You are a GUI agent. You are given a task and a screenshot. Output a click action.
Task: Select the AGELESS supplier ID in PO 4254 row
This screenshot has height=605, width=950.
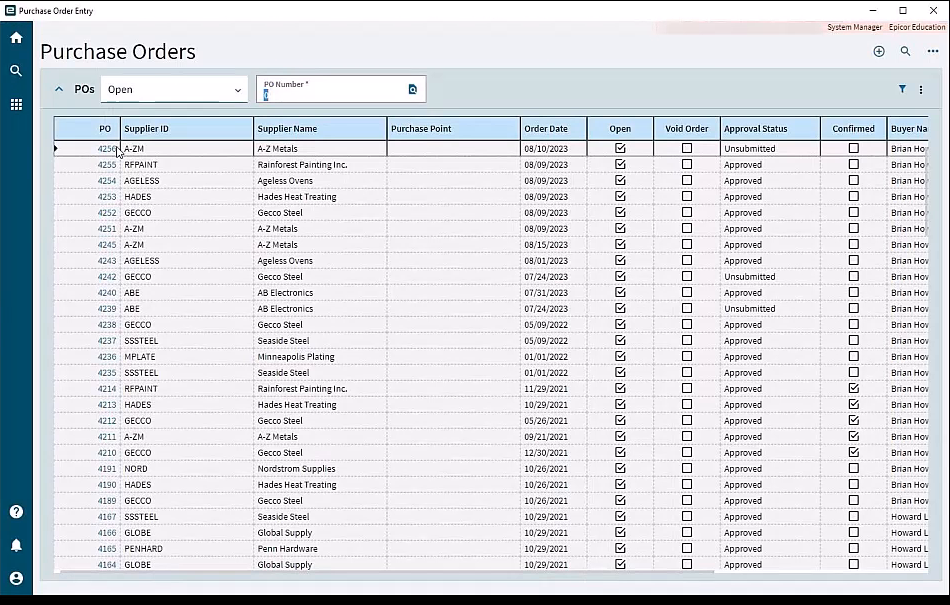tap(142, 180)
